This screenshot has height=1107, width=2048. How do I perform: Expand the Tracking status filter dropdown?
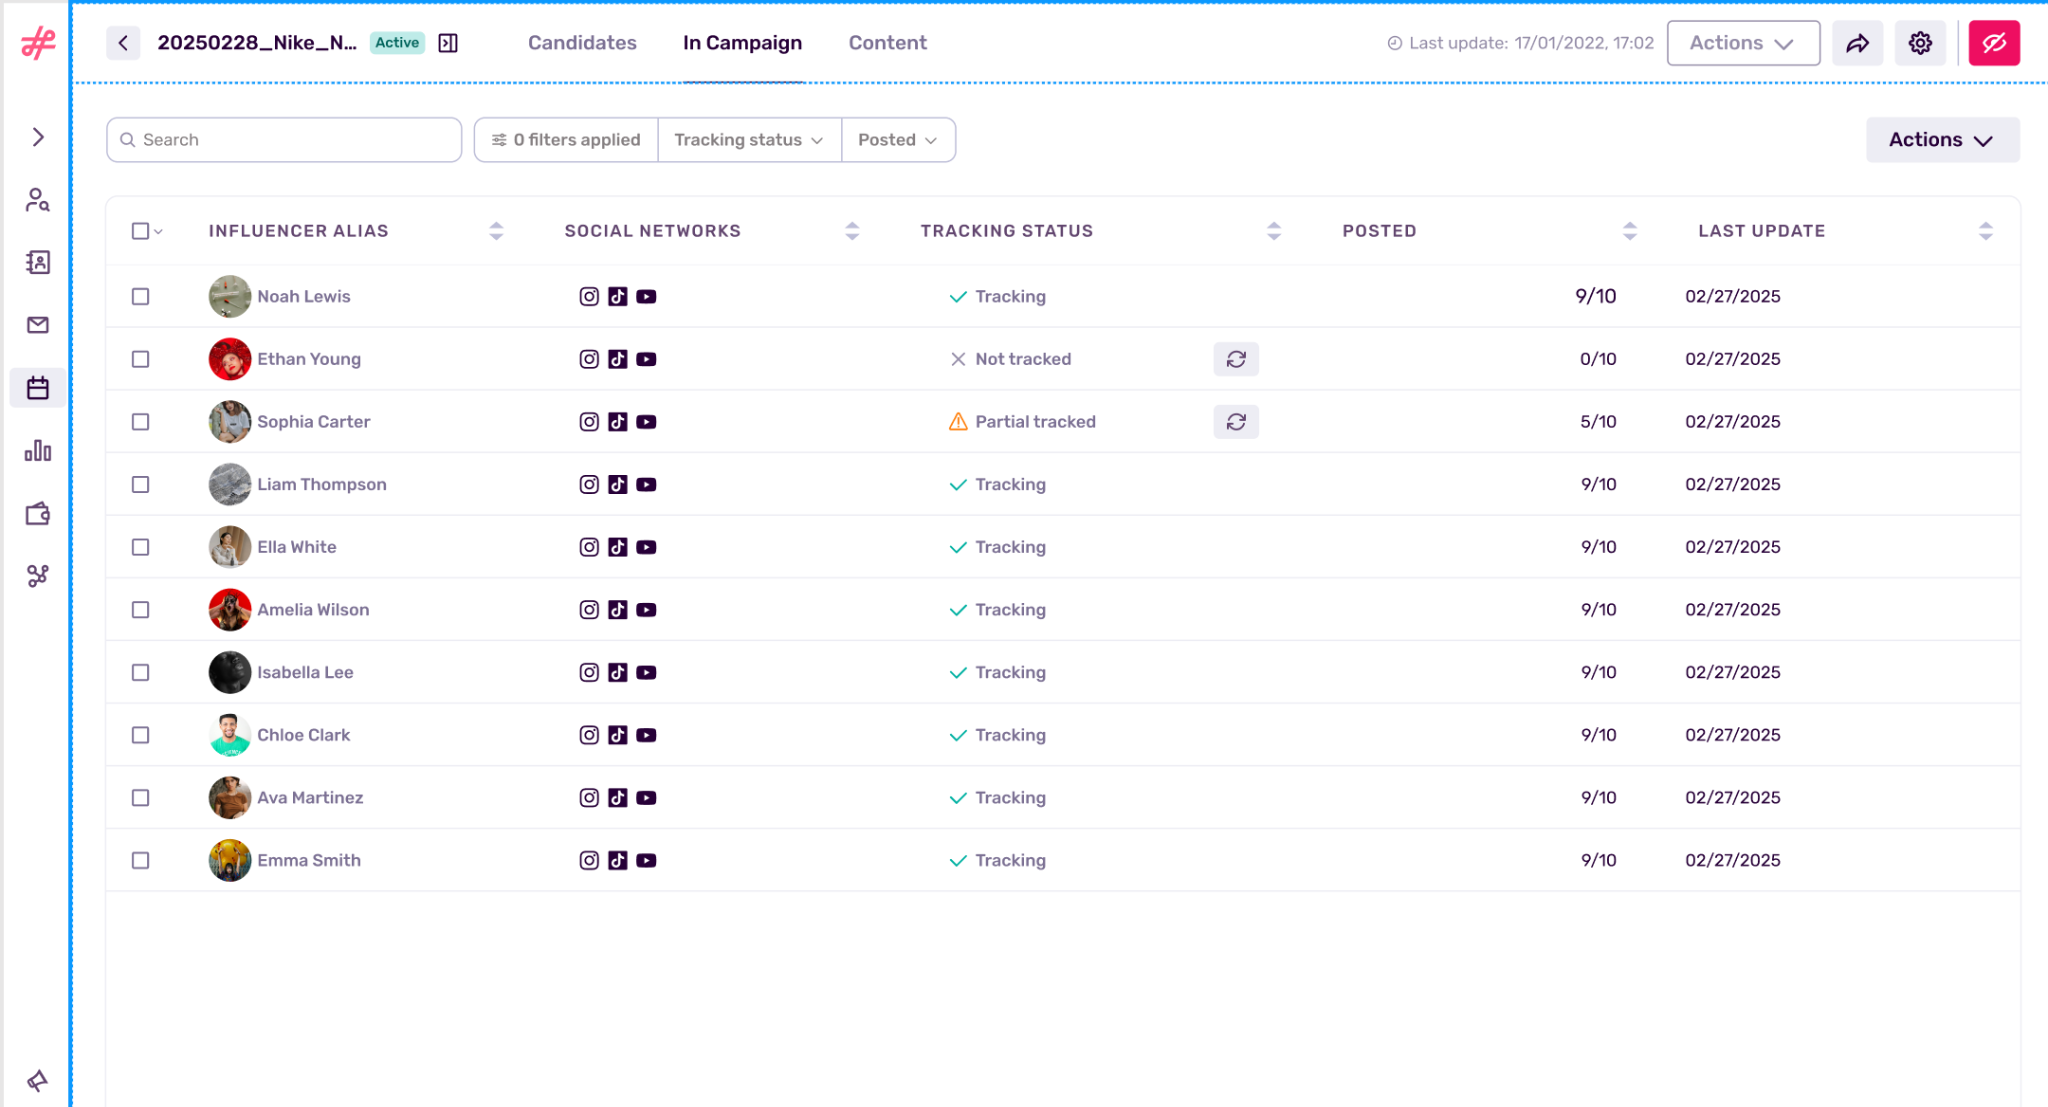pos(749,140)
